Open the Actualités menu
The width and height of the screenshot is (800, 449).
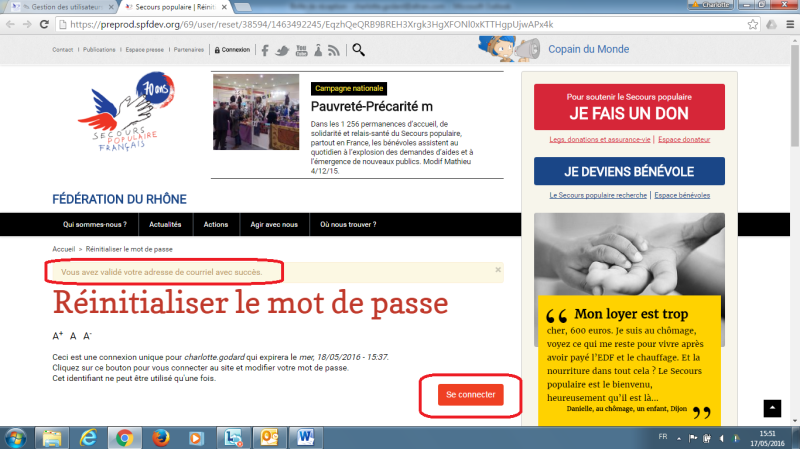(x=165, y=224)
